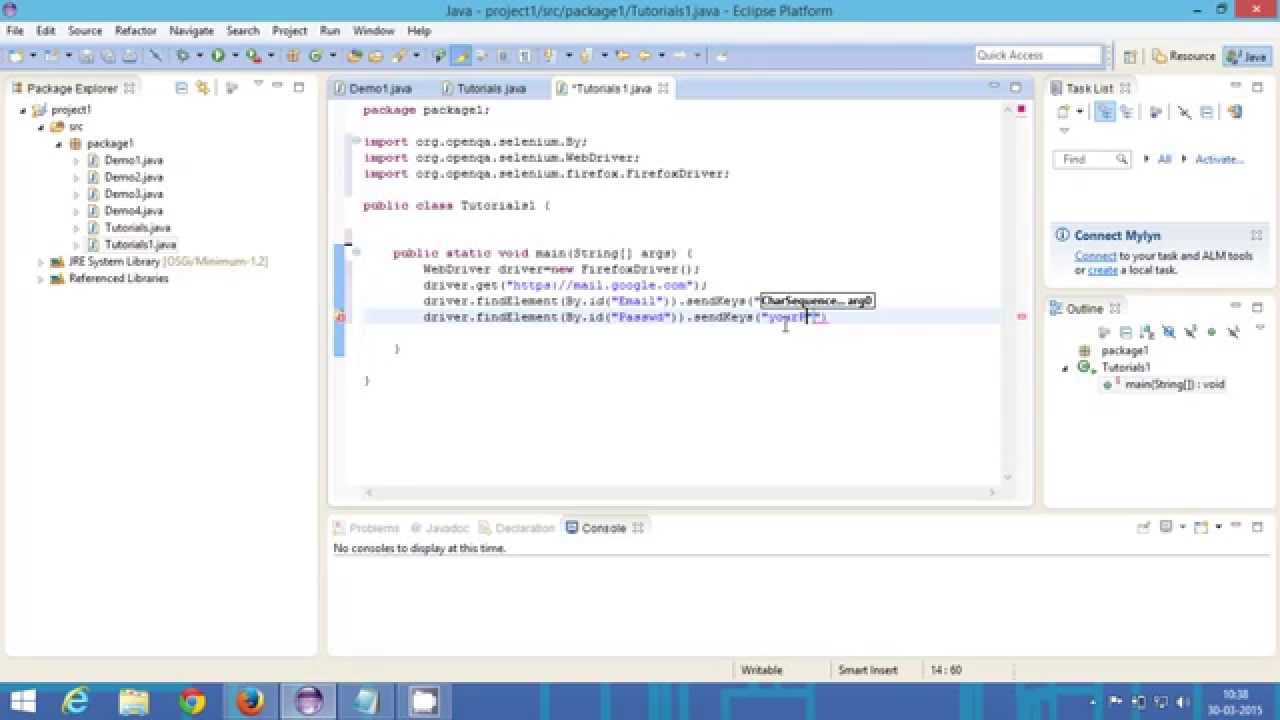Open the Debug button dropdown arrow
Viewport: 1280px width, 720px height.
tap(199, 56)
